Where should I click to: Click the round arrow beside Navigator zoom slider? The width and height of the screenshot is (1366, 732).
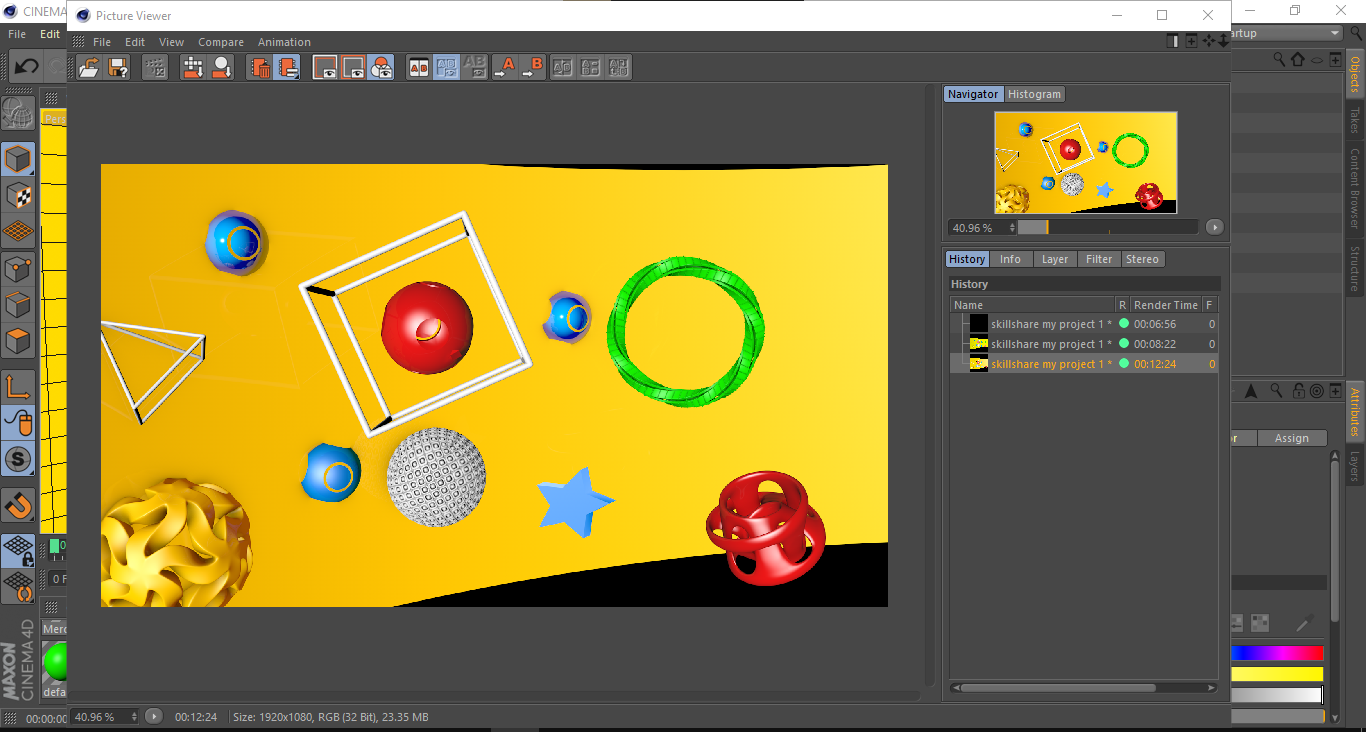point(1214,227)
